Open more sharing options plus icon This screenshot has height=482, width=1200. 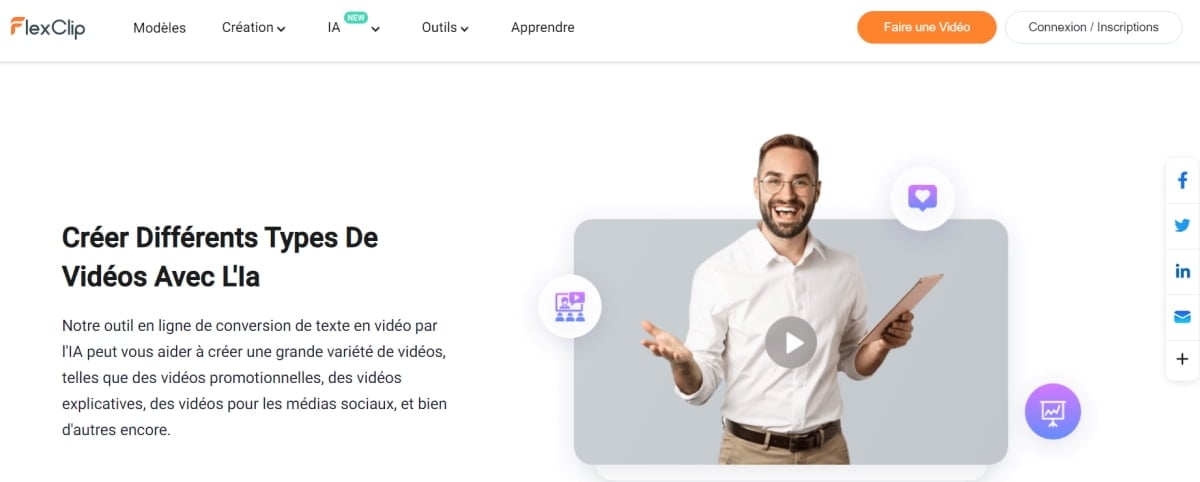pos(1182,360)
